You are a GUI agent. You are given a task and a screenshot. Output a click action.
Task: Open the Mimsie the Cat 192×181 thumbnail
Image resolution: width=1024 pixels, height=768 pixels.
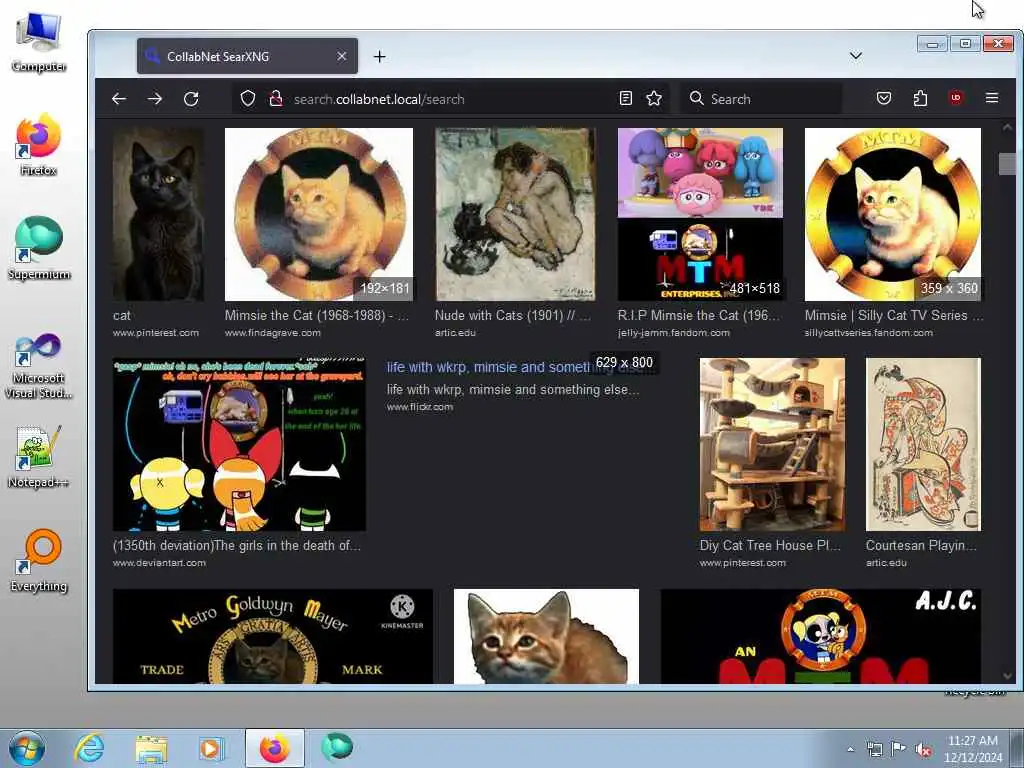[319, 214]
